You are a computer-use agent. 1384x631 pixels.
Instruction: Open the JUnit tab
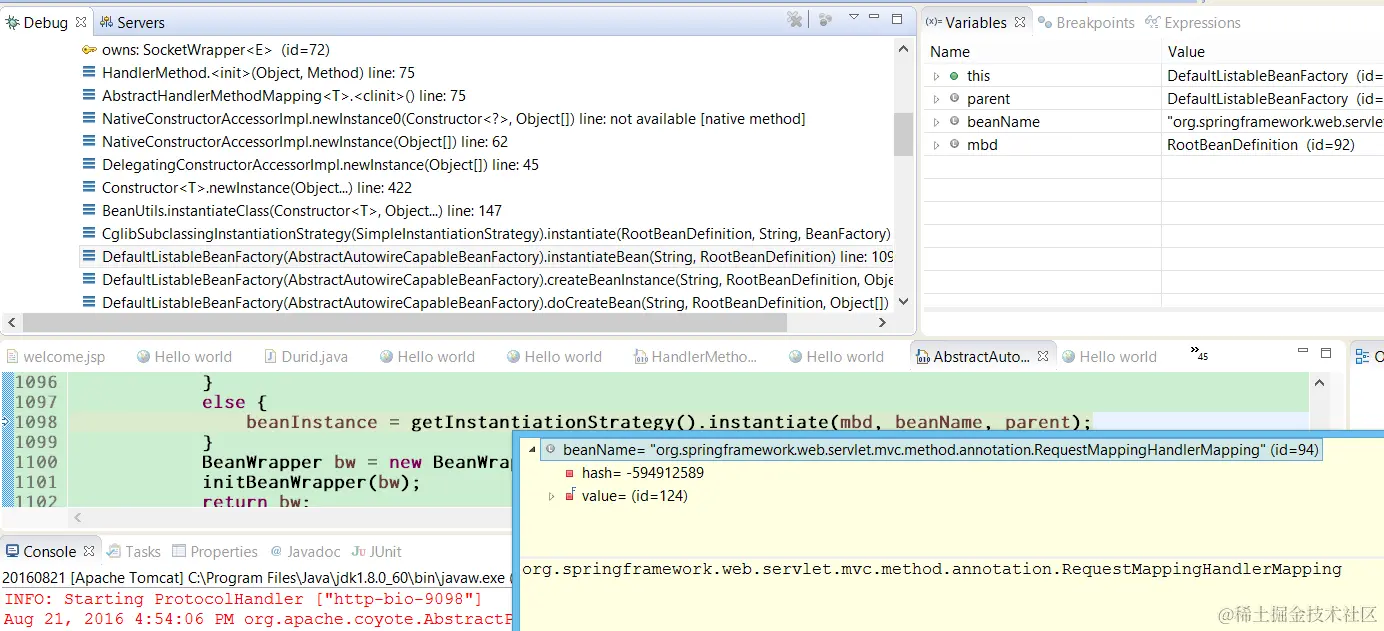click(377, 552)
